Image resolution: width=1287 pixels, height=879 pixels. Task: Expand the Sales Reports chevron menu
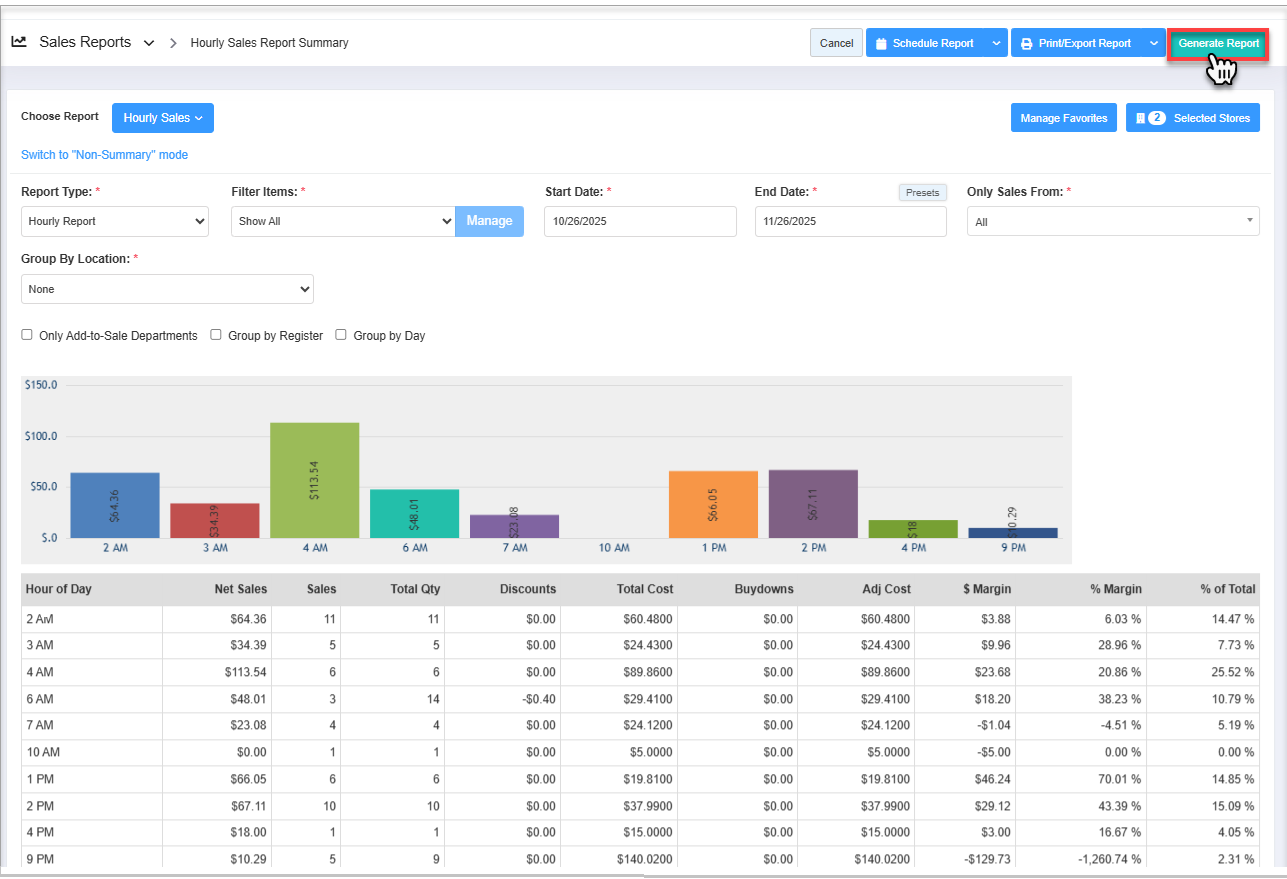[149, 43]
